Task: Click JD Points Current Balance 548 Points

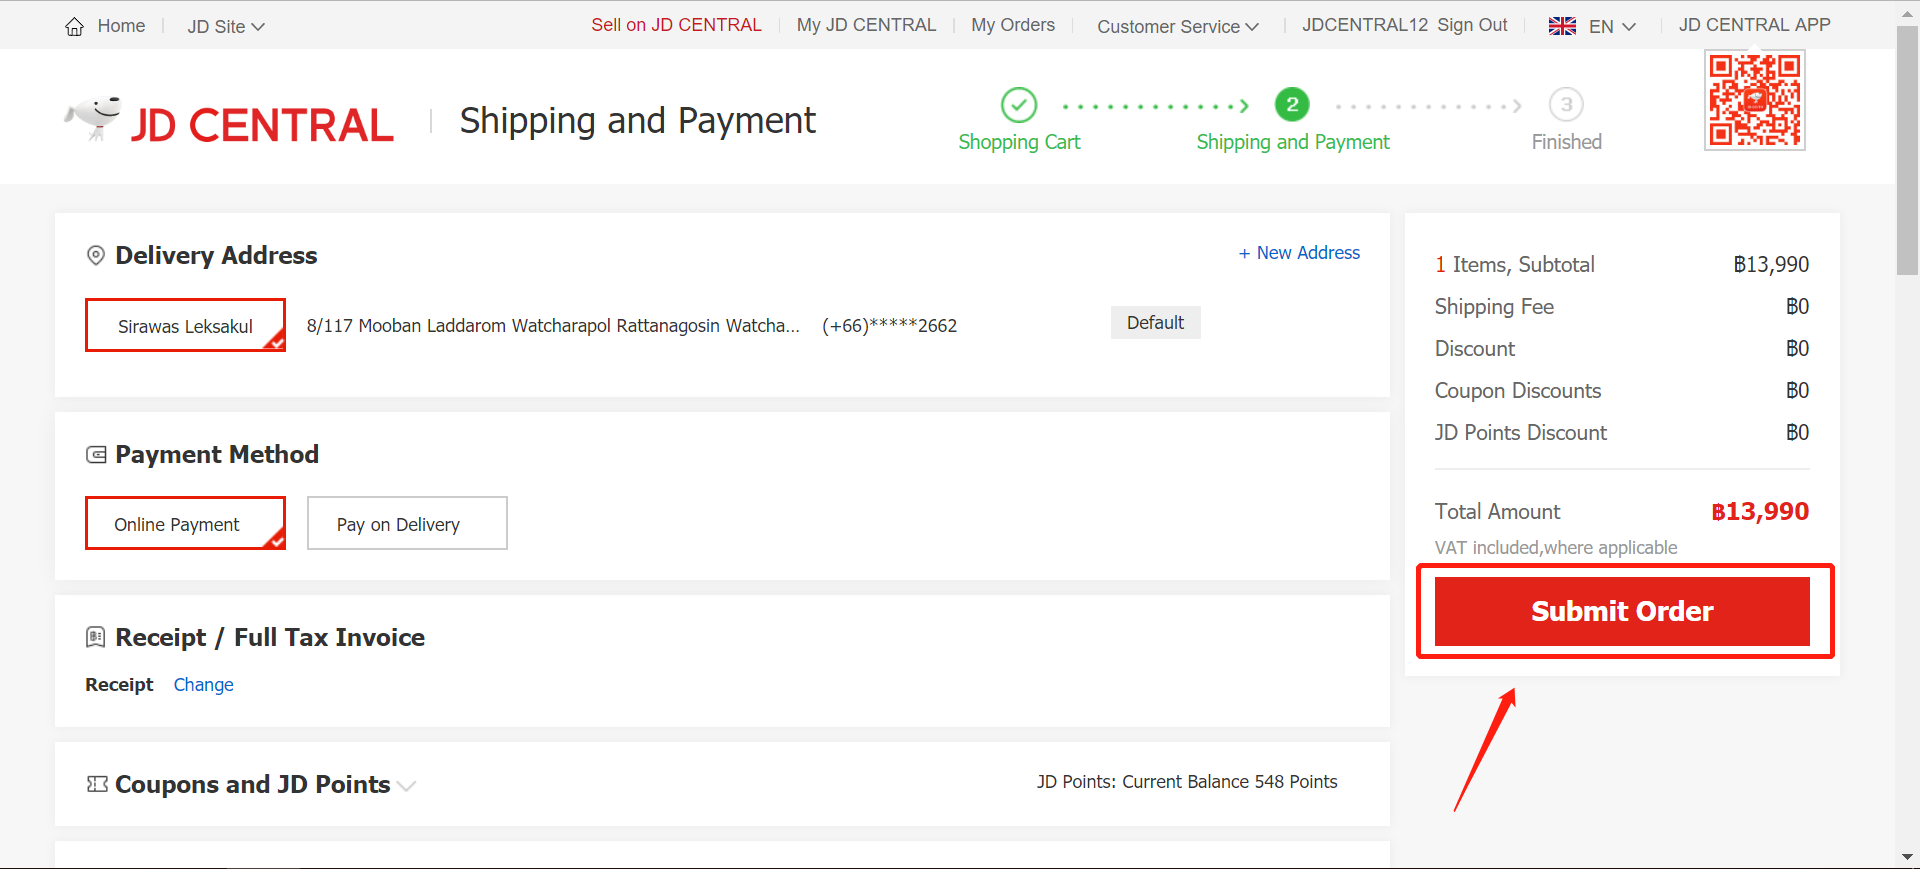Action: pos(1187,782)
